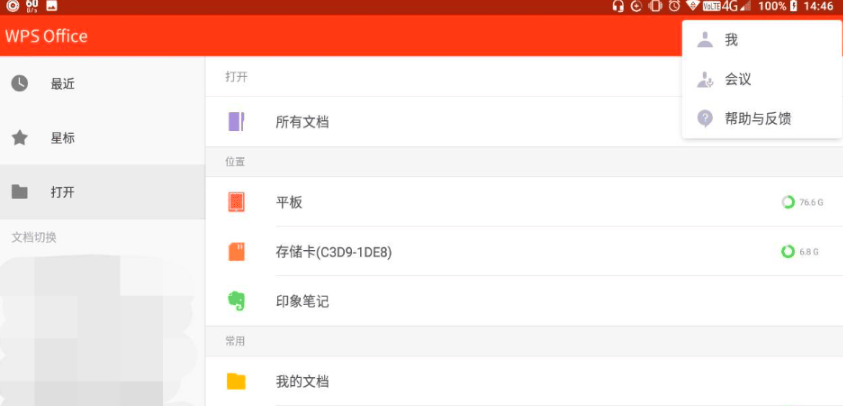Open 所有文档 list entry
The width and height of the screenshot is (843, 406).
point(524,122)
